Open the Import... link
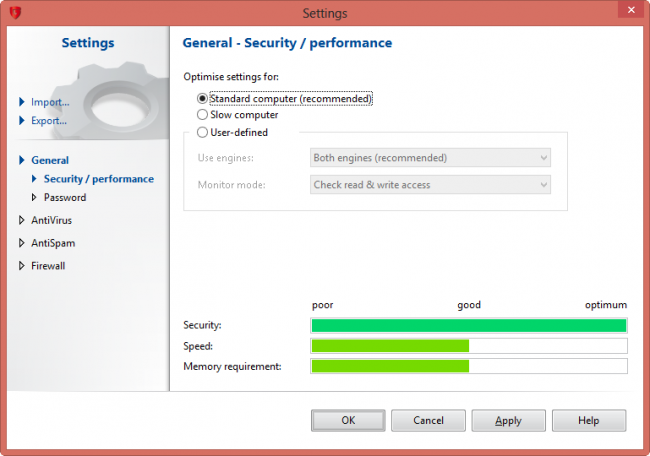Image resolution: width=650 pixels, height=456 pixels. click(50, 102)
